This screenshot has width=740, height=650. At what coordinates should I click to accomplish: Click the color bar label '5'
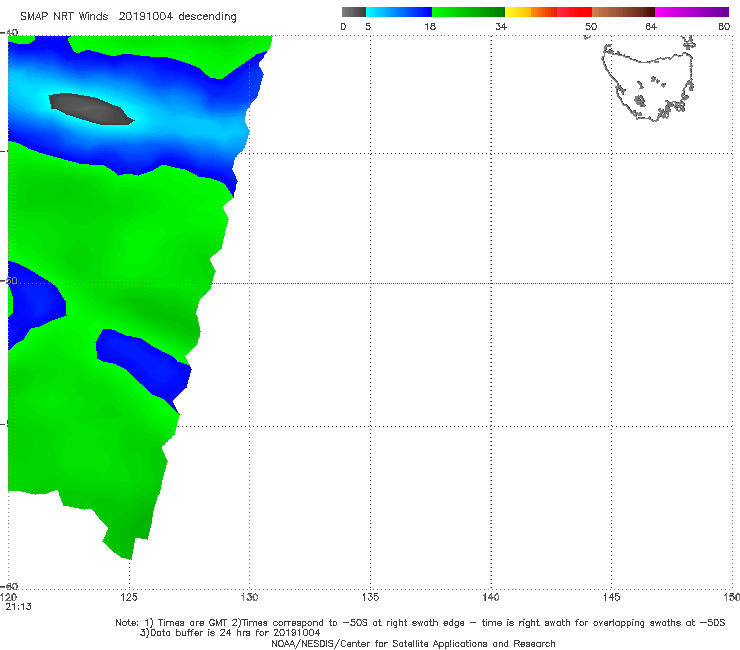point(368,27)
